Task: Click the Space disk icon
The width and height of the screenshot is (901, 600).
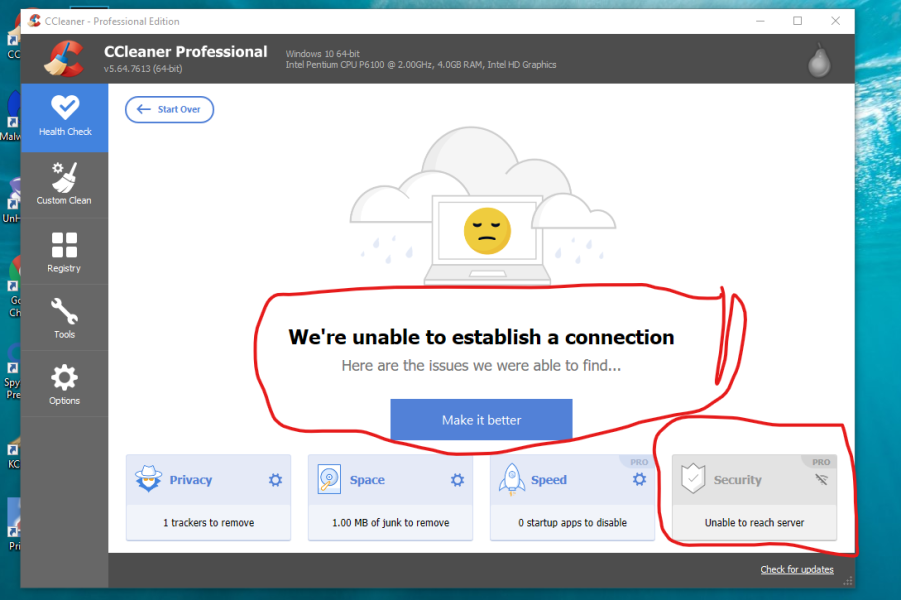Action: (329, 479)
